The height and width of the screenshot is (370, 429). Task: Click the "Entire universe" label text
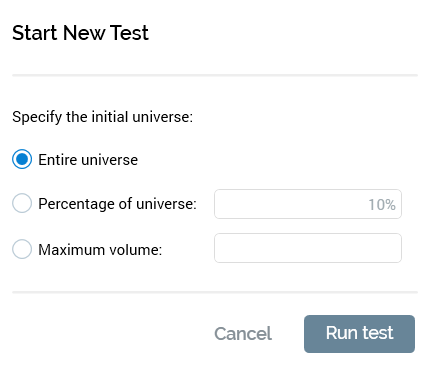pos(88,160)
